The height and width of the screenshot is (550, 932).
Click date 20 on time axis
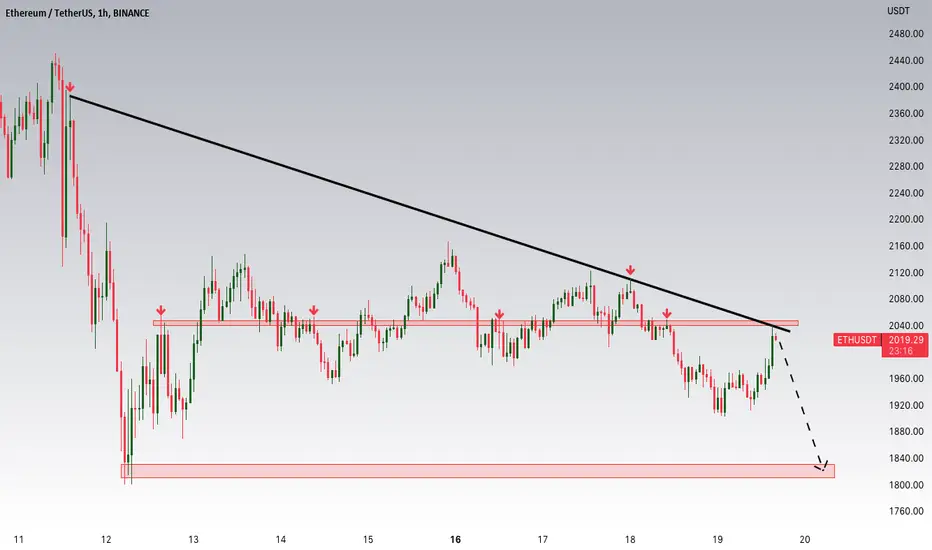tap(805, 539)
